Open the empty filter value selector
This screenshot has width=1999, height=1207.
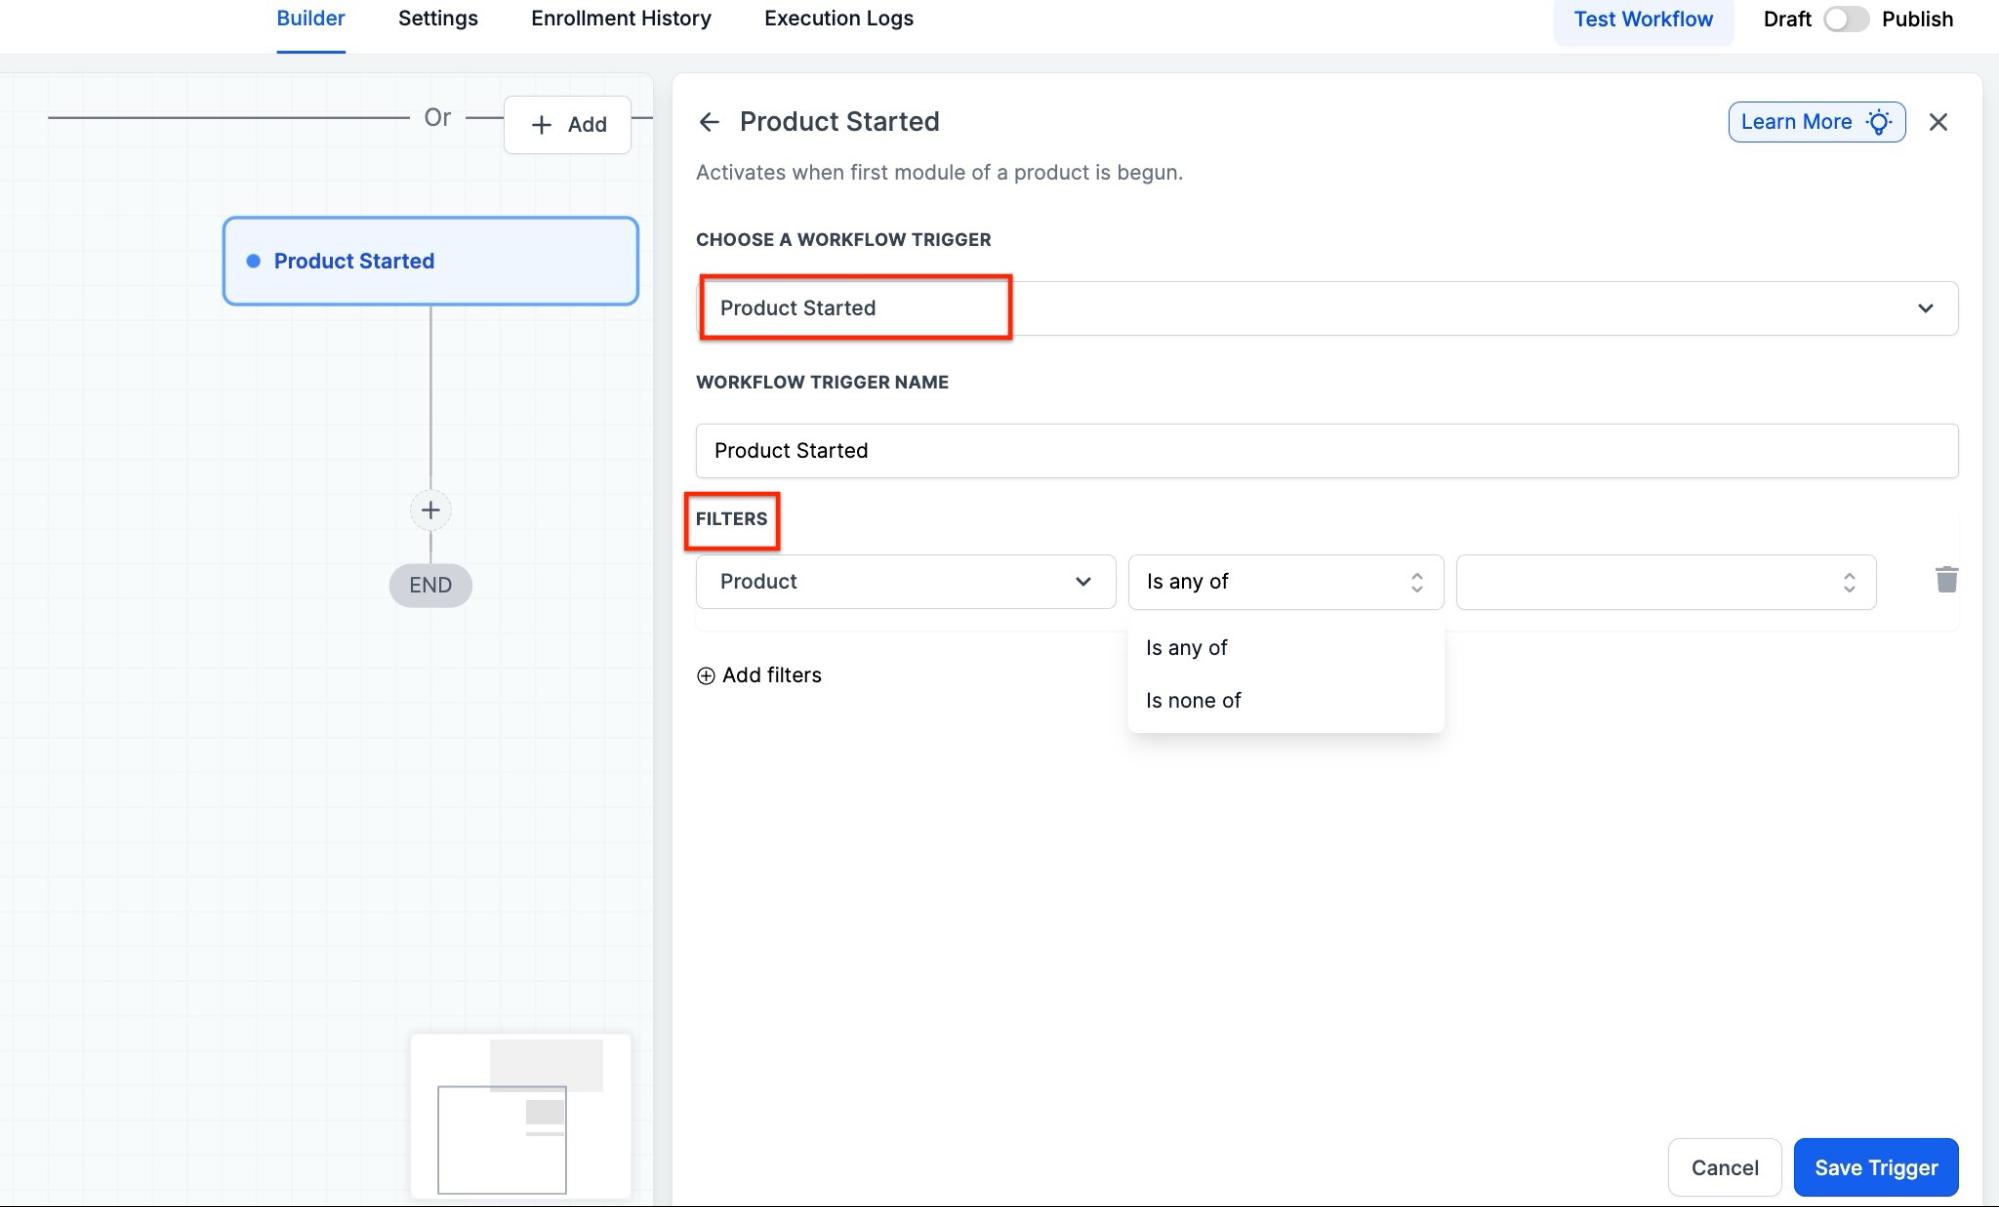coord(1665,582)
